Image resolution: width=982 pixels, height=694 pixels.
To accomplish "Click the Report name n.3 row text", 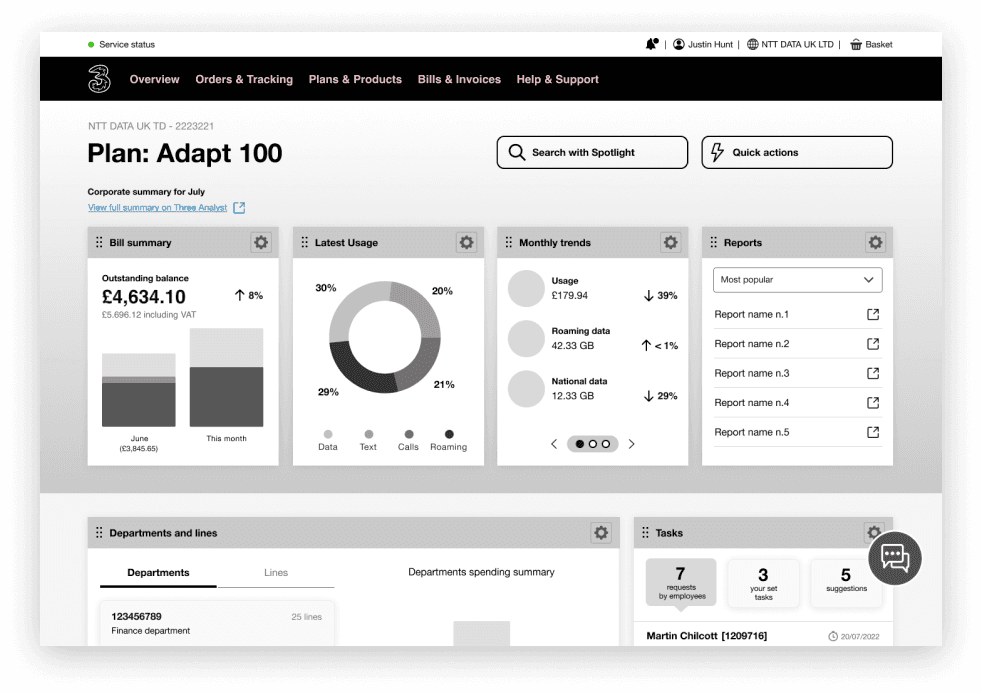I will coord(752,373).
